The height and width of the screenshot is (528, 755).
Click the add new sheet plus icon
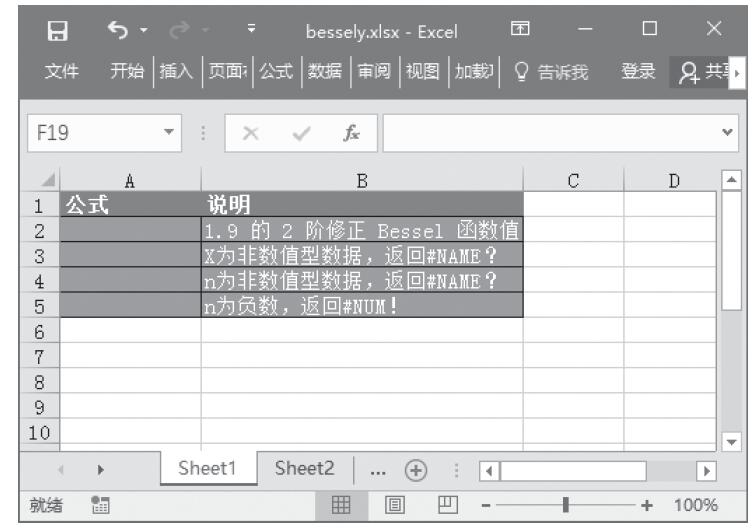(x=411, y=471)
